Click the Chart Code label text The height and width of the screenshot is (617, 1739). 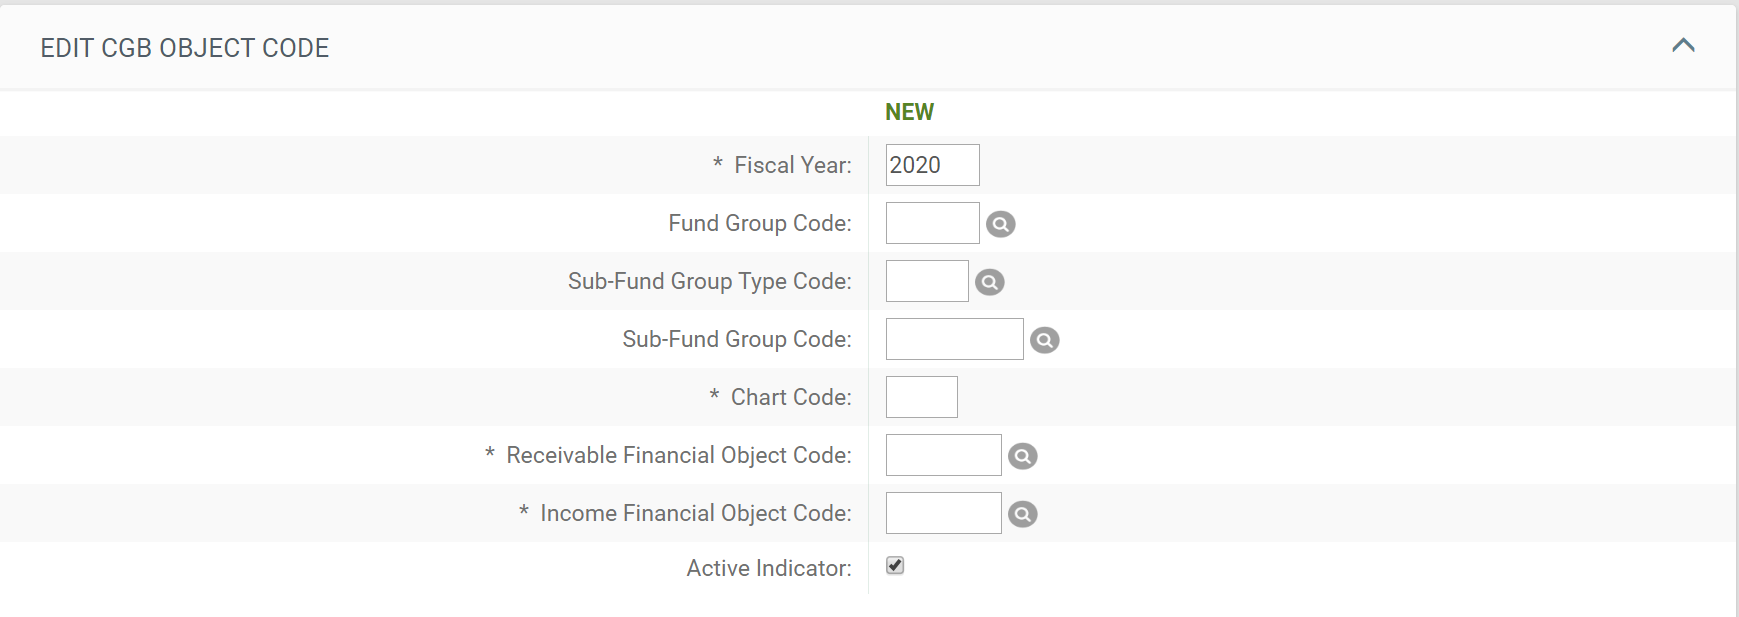tap(790, 397)
